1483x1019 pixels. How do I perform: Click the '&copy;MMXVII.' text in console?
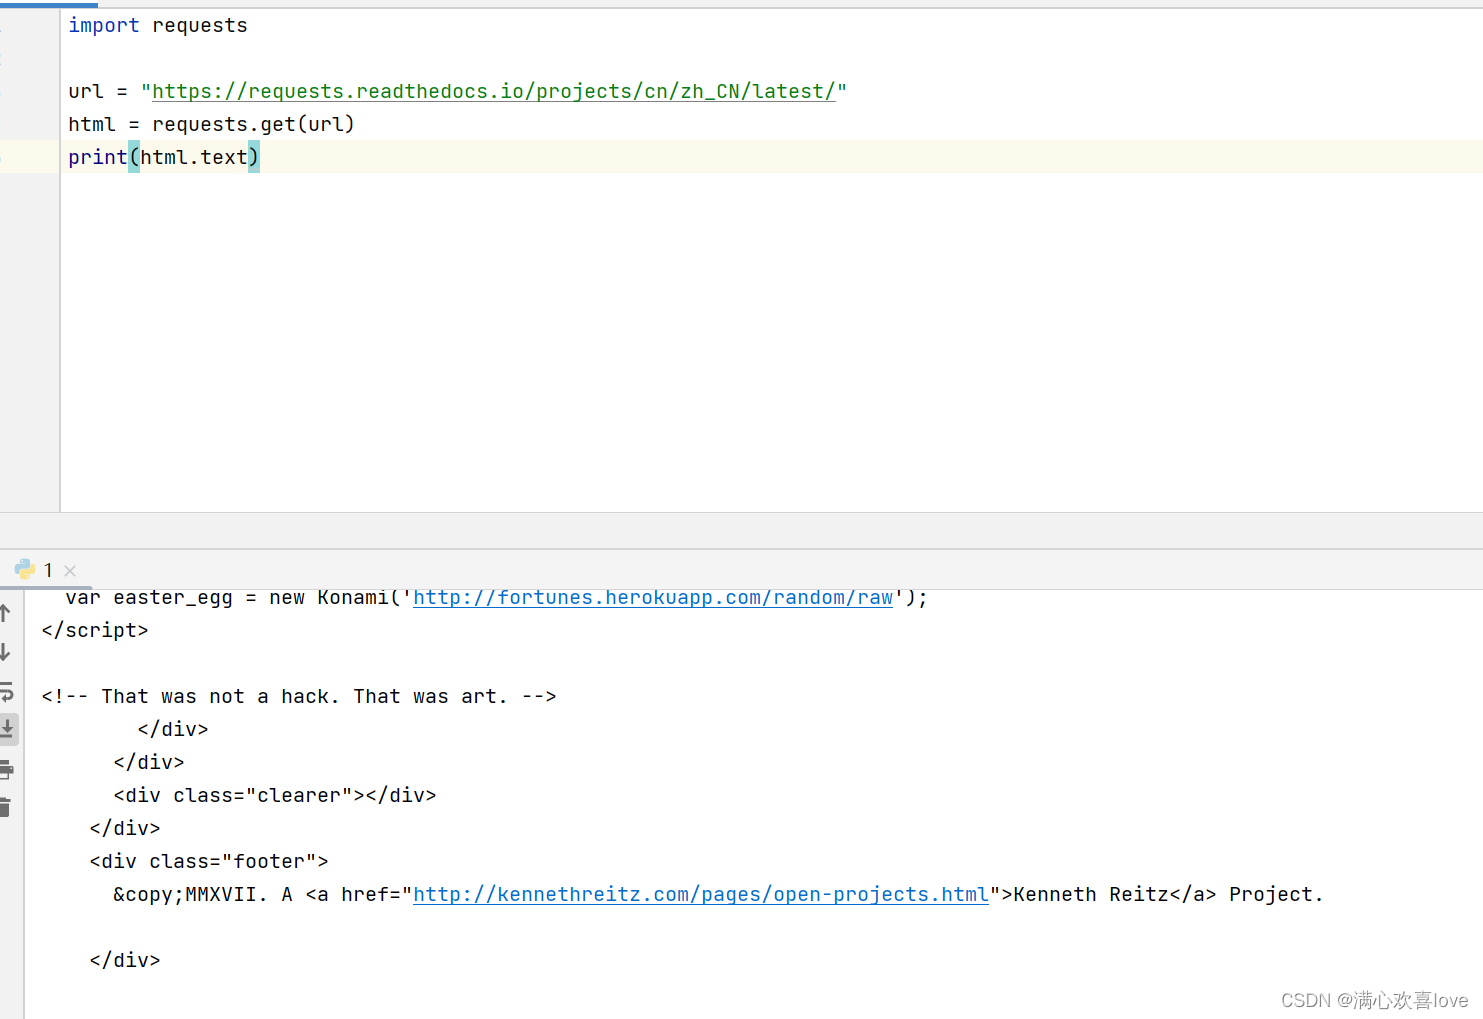pos(190,894)
